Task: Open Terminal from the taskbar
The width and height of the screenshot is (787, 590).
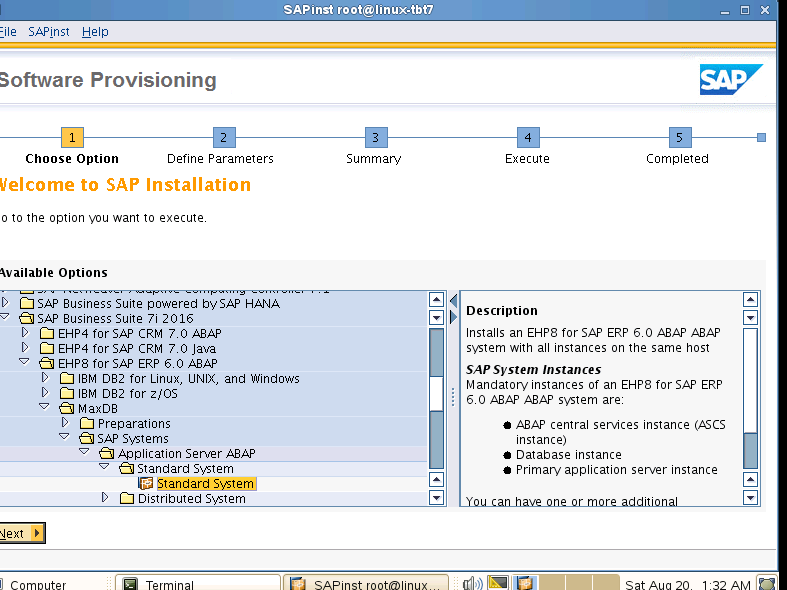Action: (x=198, y=584)
